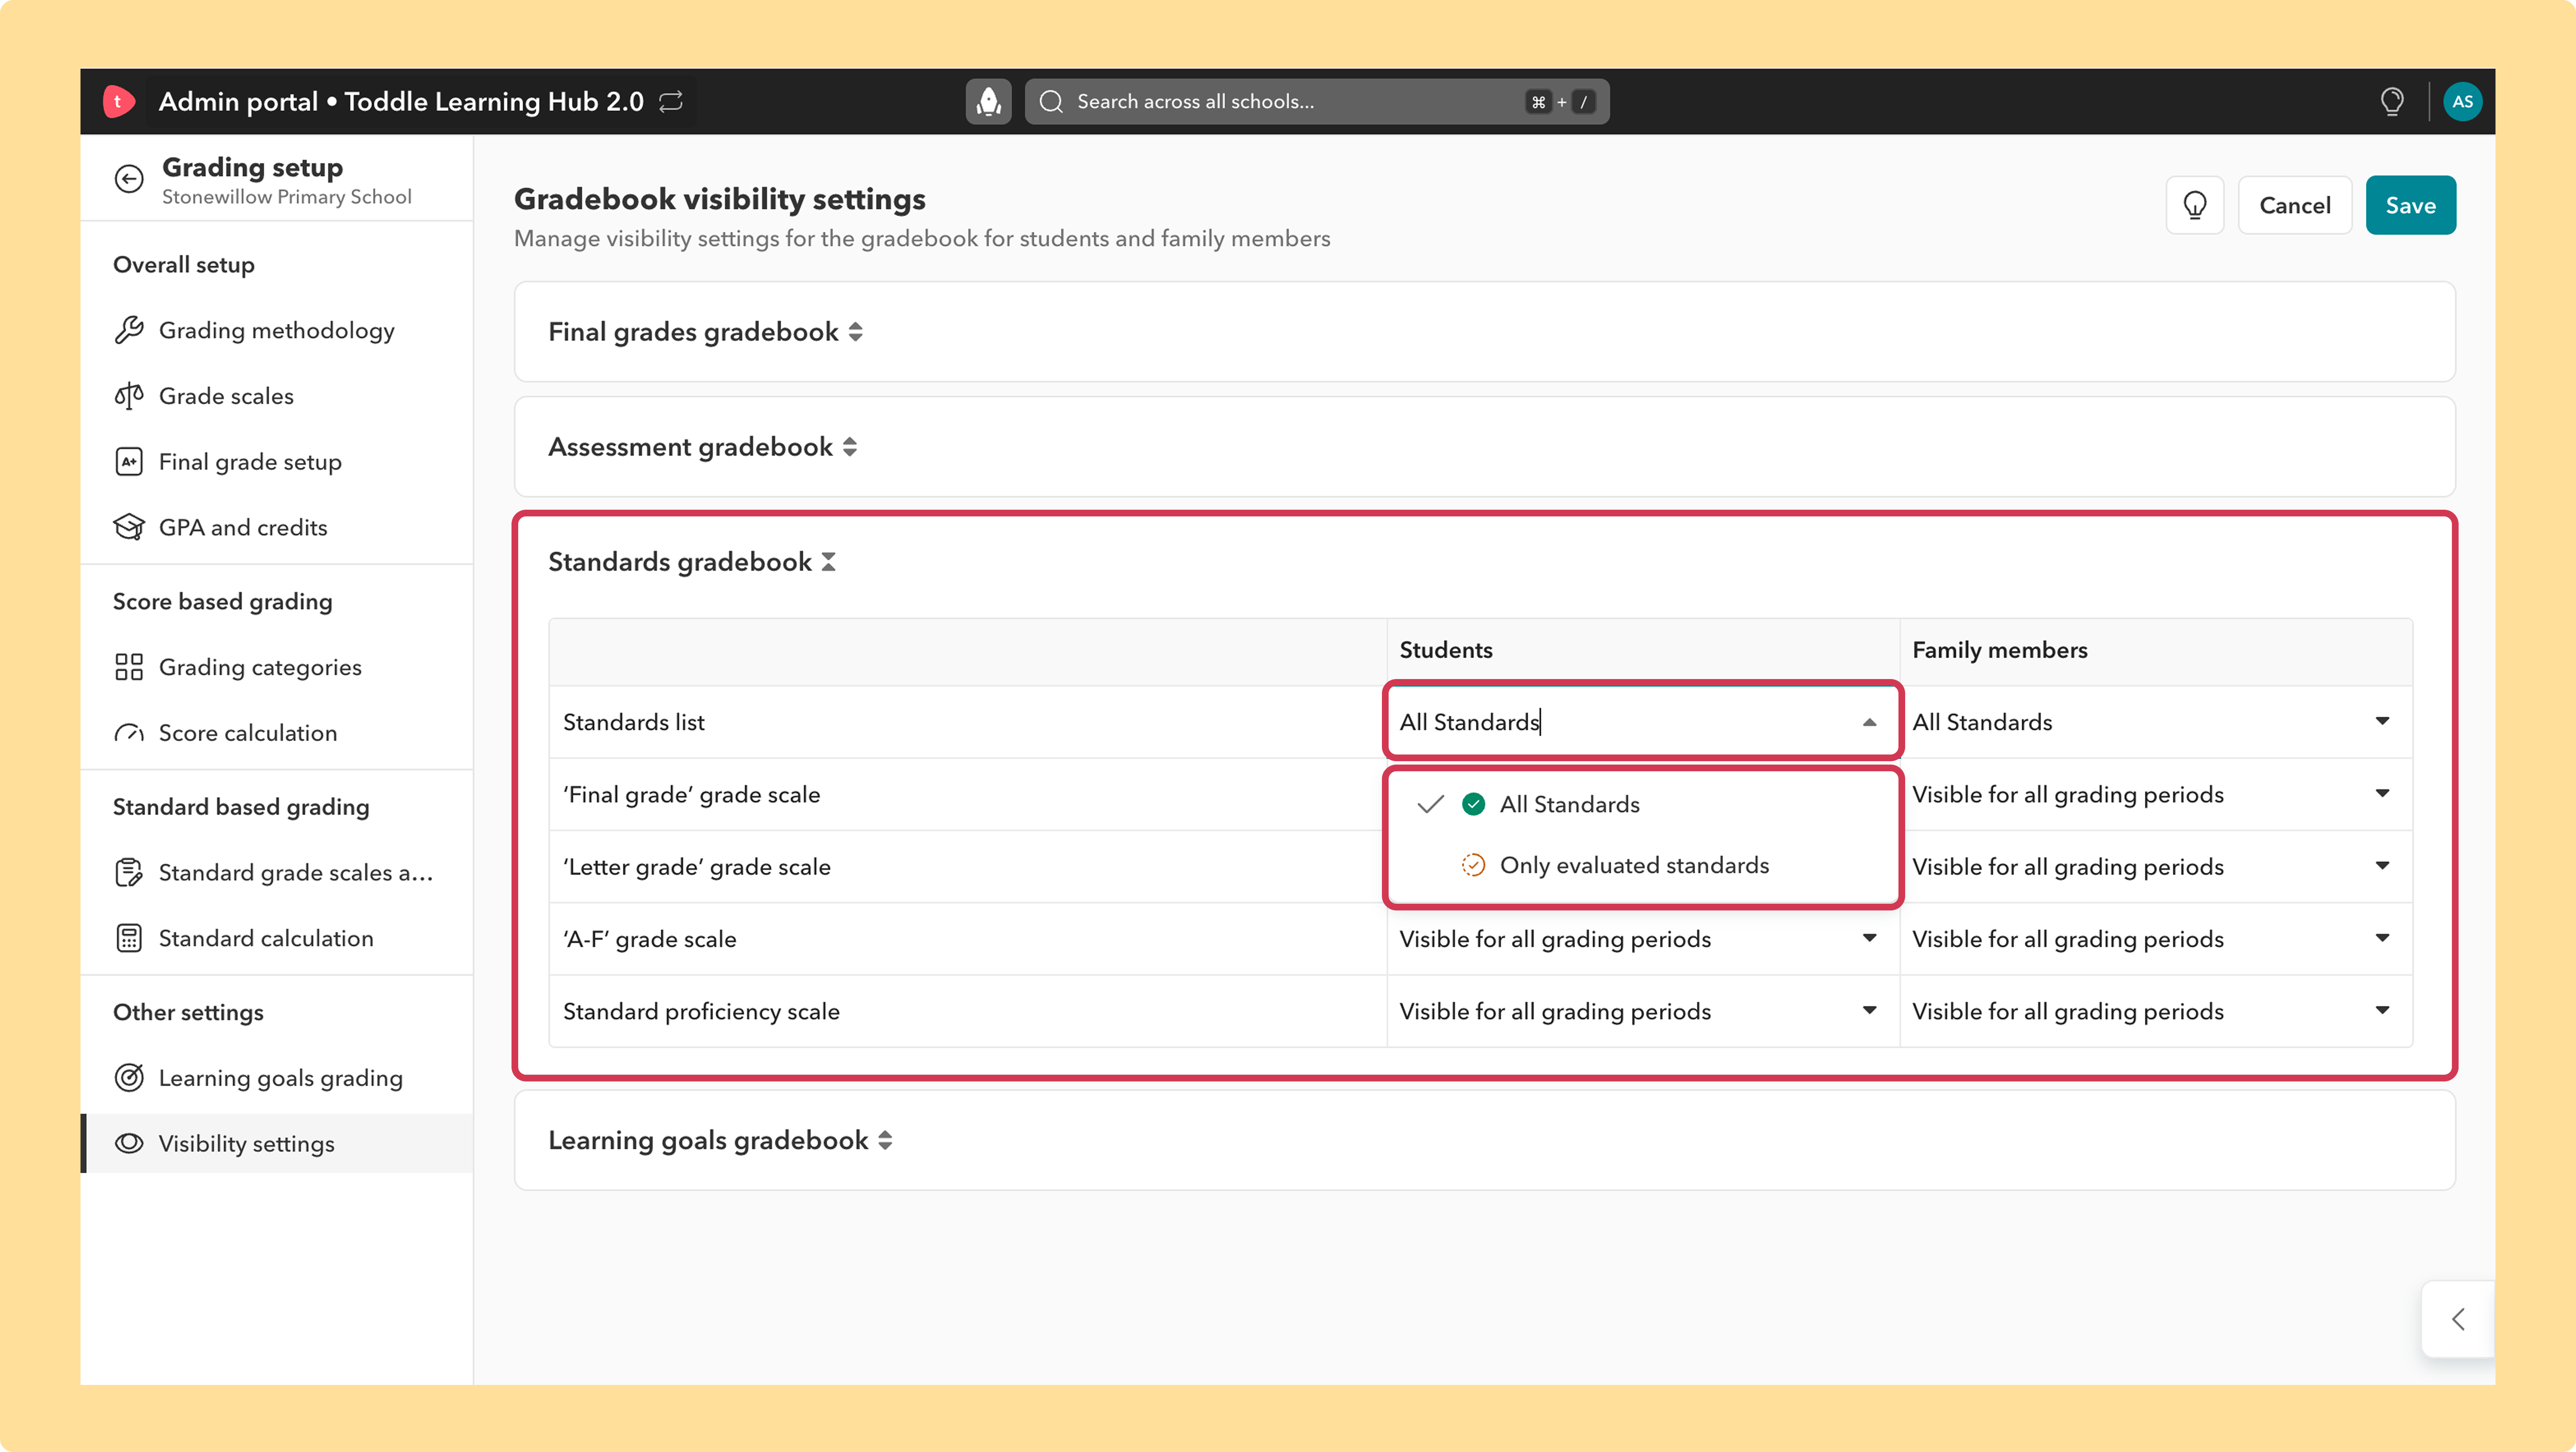Navigate to Standard calculation

pyautogui.click(x=276, y=938)
